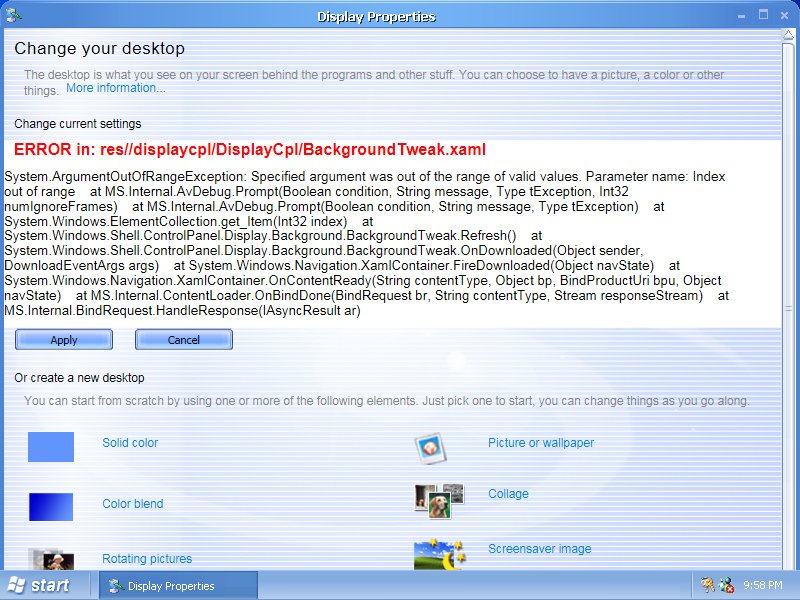The width and height of the screenshot is (800, 600).
Task: Select the Rotating pictures text link
Action: click(x=147, y=559)
